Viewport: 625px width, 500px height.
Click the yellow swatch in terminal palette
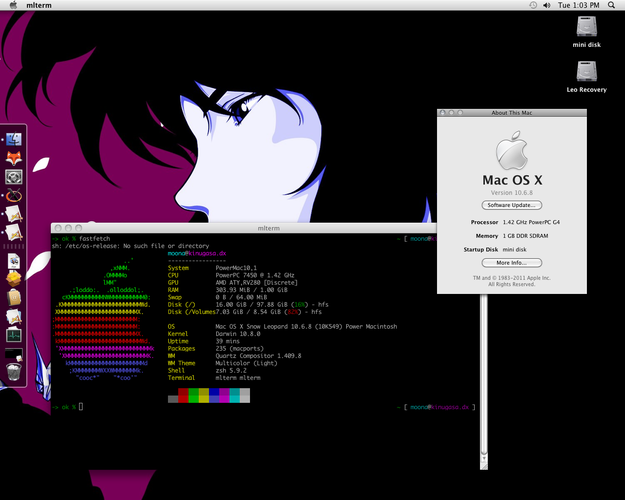[x=204, y=395]
